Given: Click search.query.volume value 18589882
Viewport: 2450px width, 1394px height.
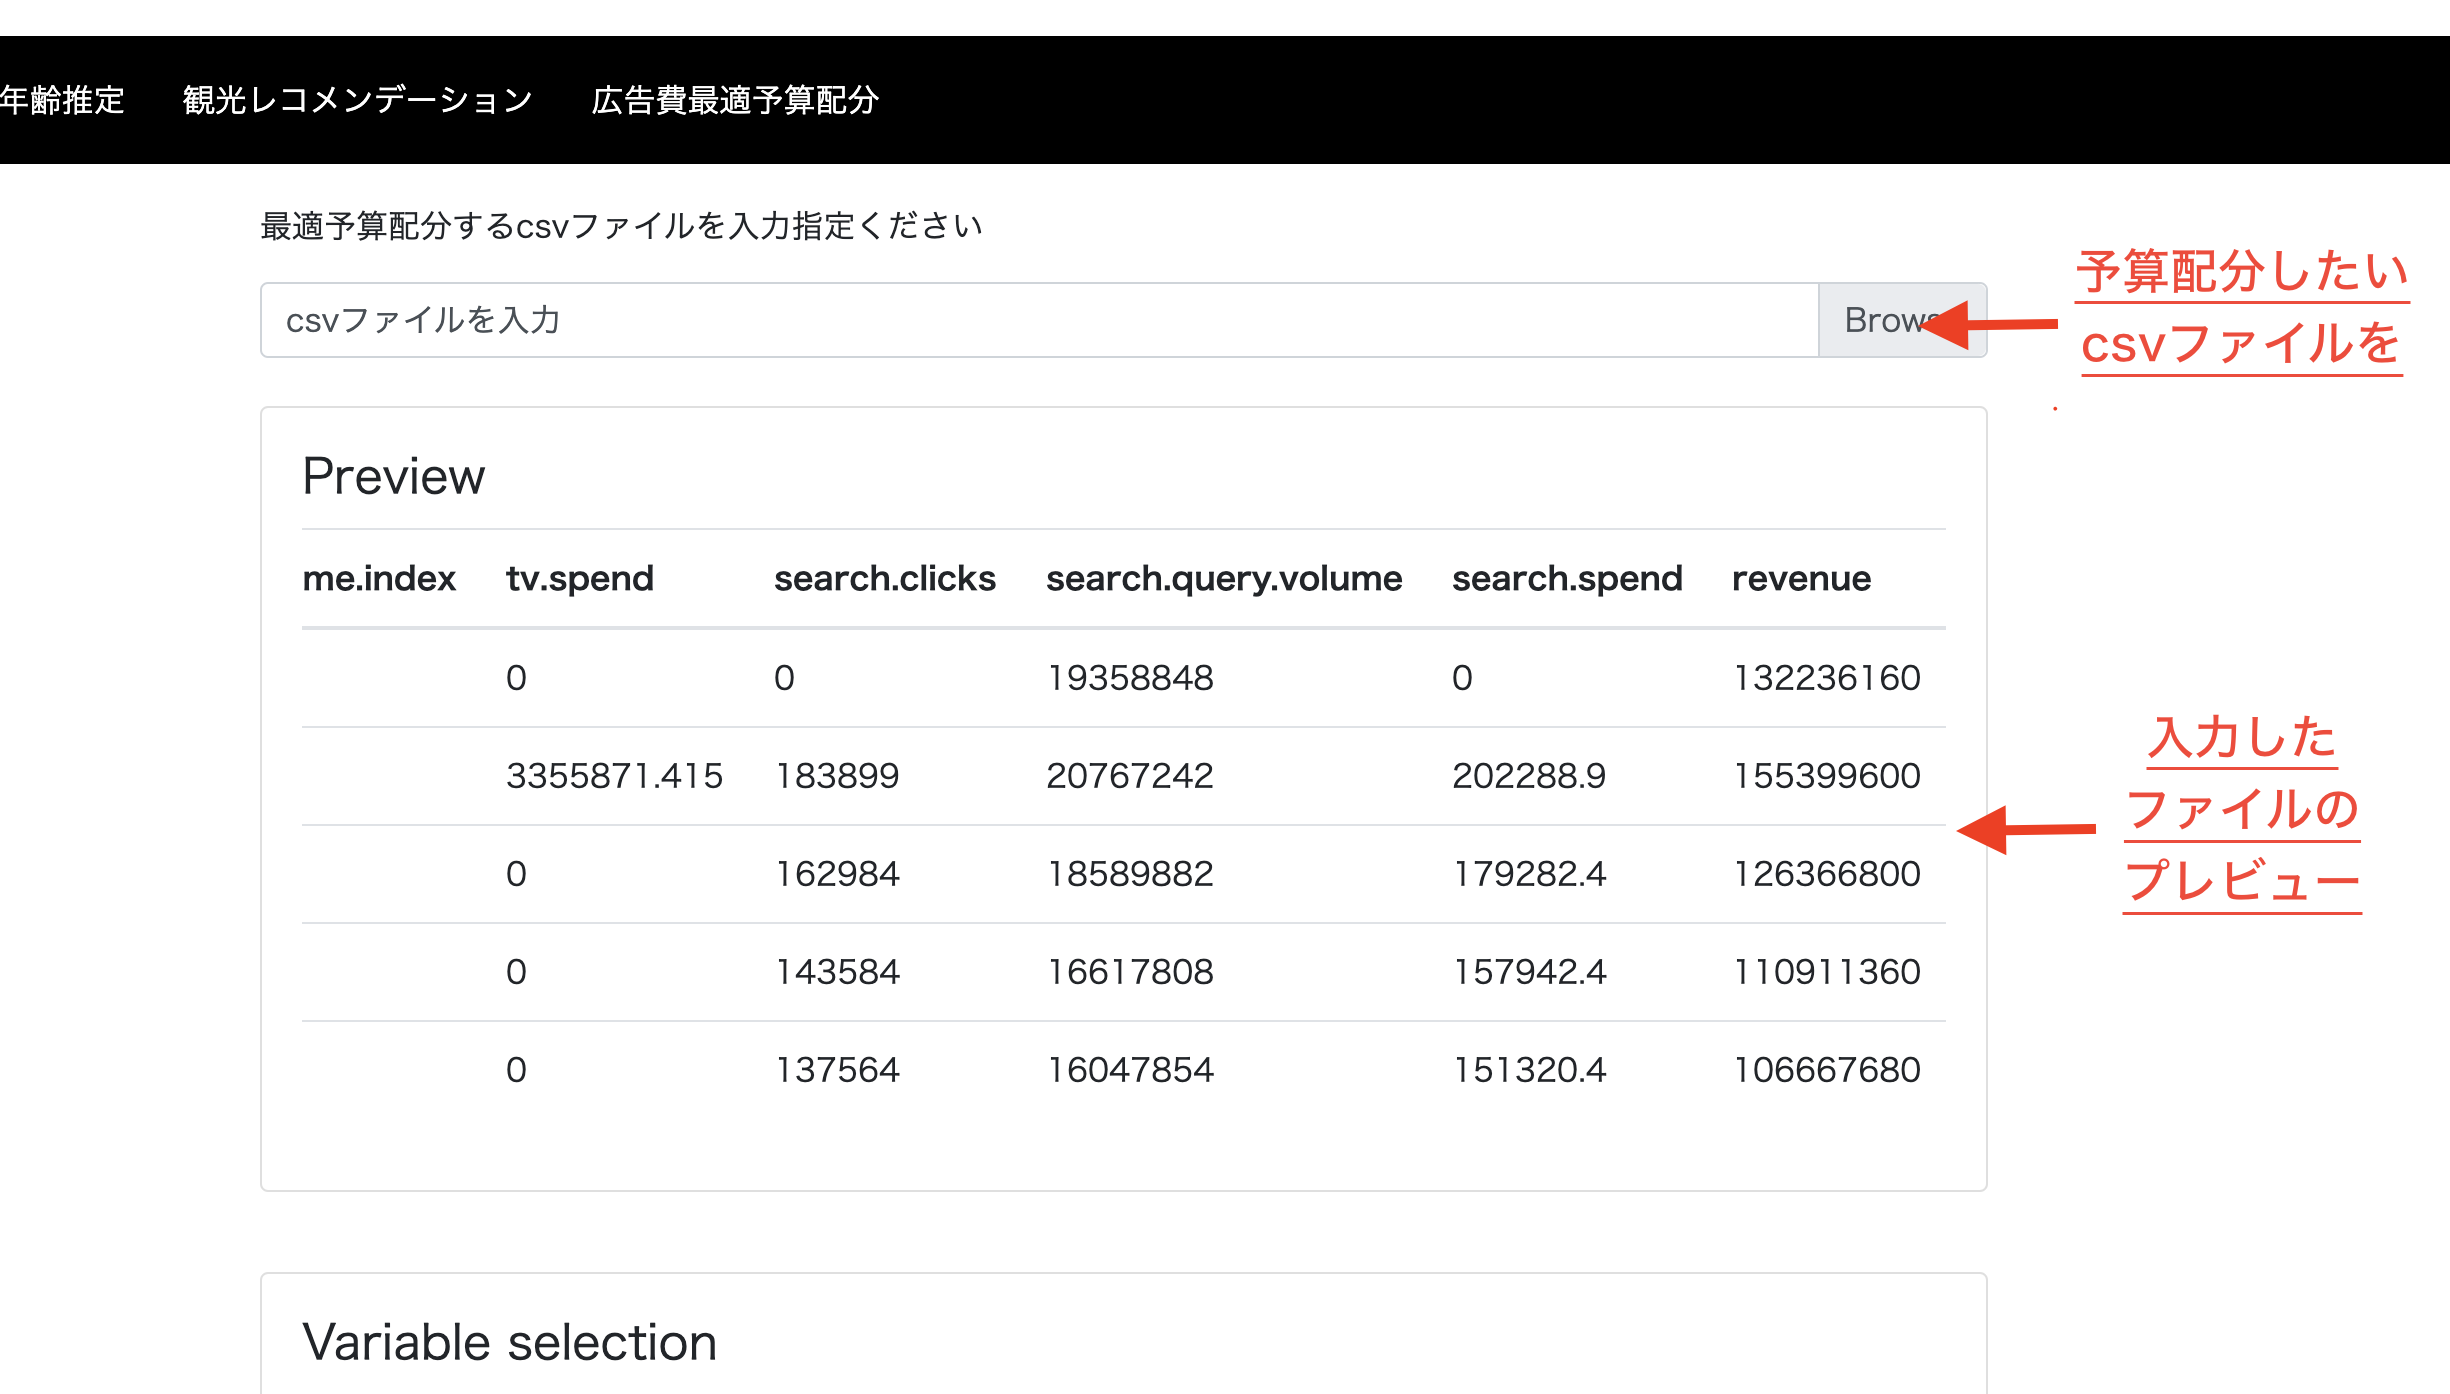Looking at the screenshot, I should [x=1129, y=874].
